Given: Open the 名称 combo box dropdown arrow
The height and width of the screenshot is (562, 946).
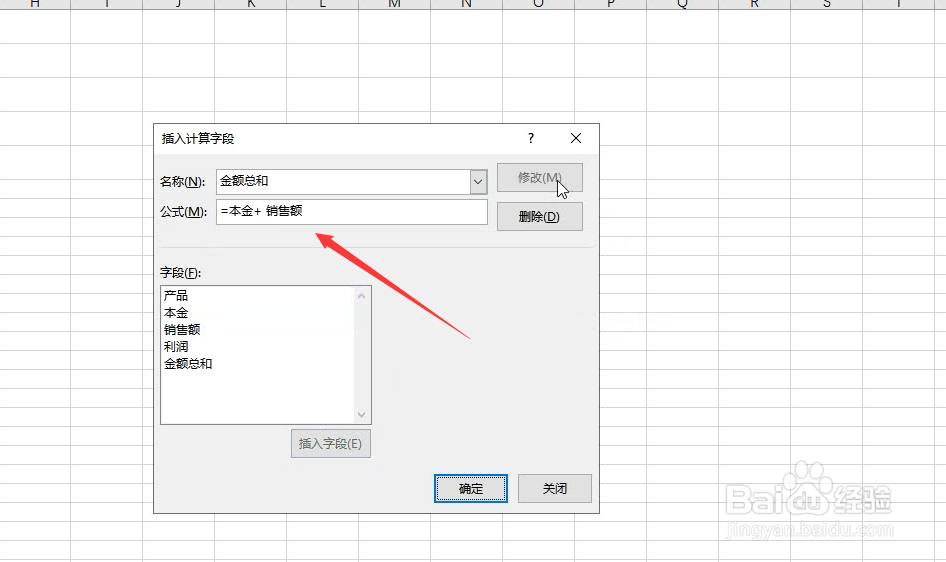Looking at the screenshot, I should 478,182.
